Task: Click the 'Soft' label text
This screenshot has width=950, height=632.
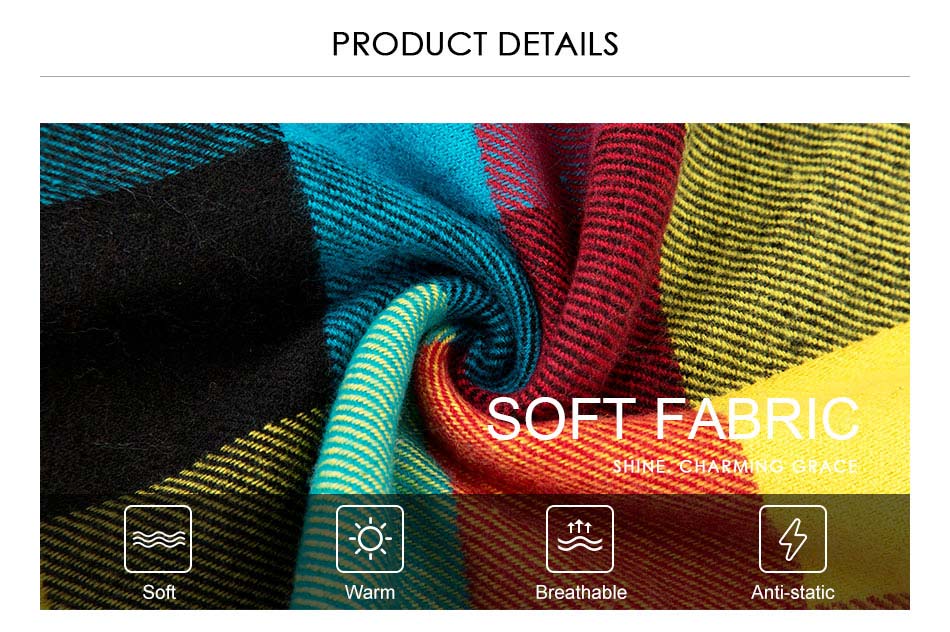Action: (x=159, y=592)
